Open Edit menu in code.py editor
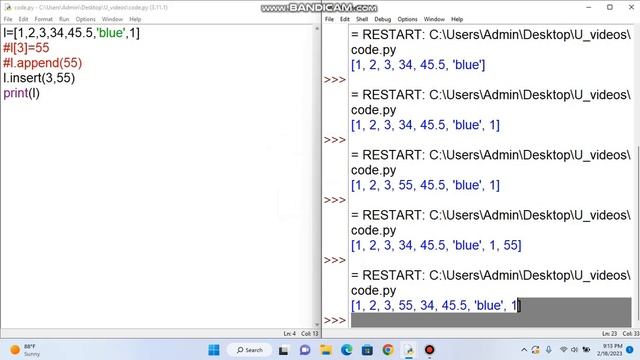The height and width of the screenshot is (360, 640). tap(23, 19)
